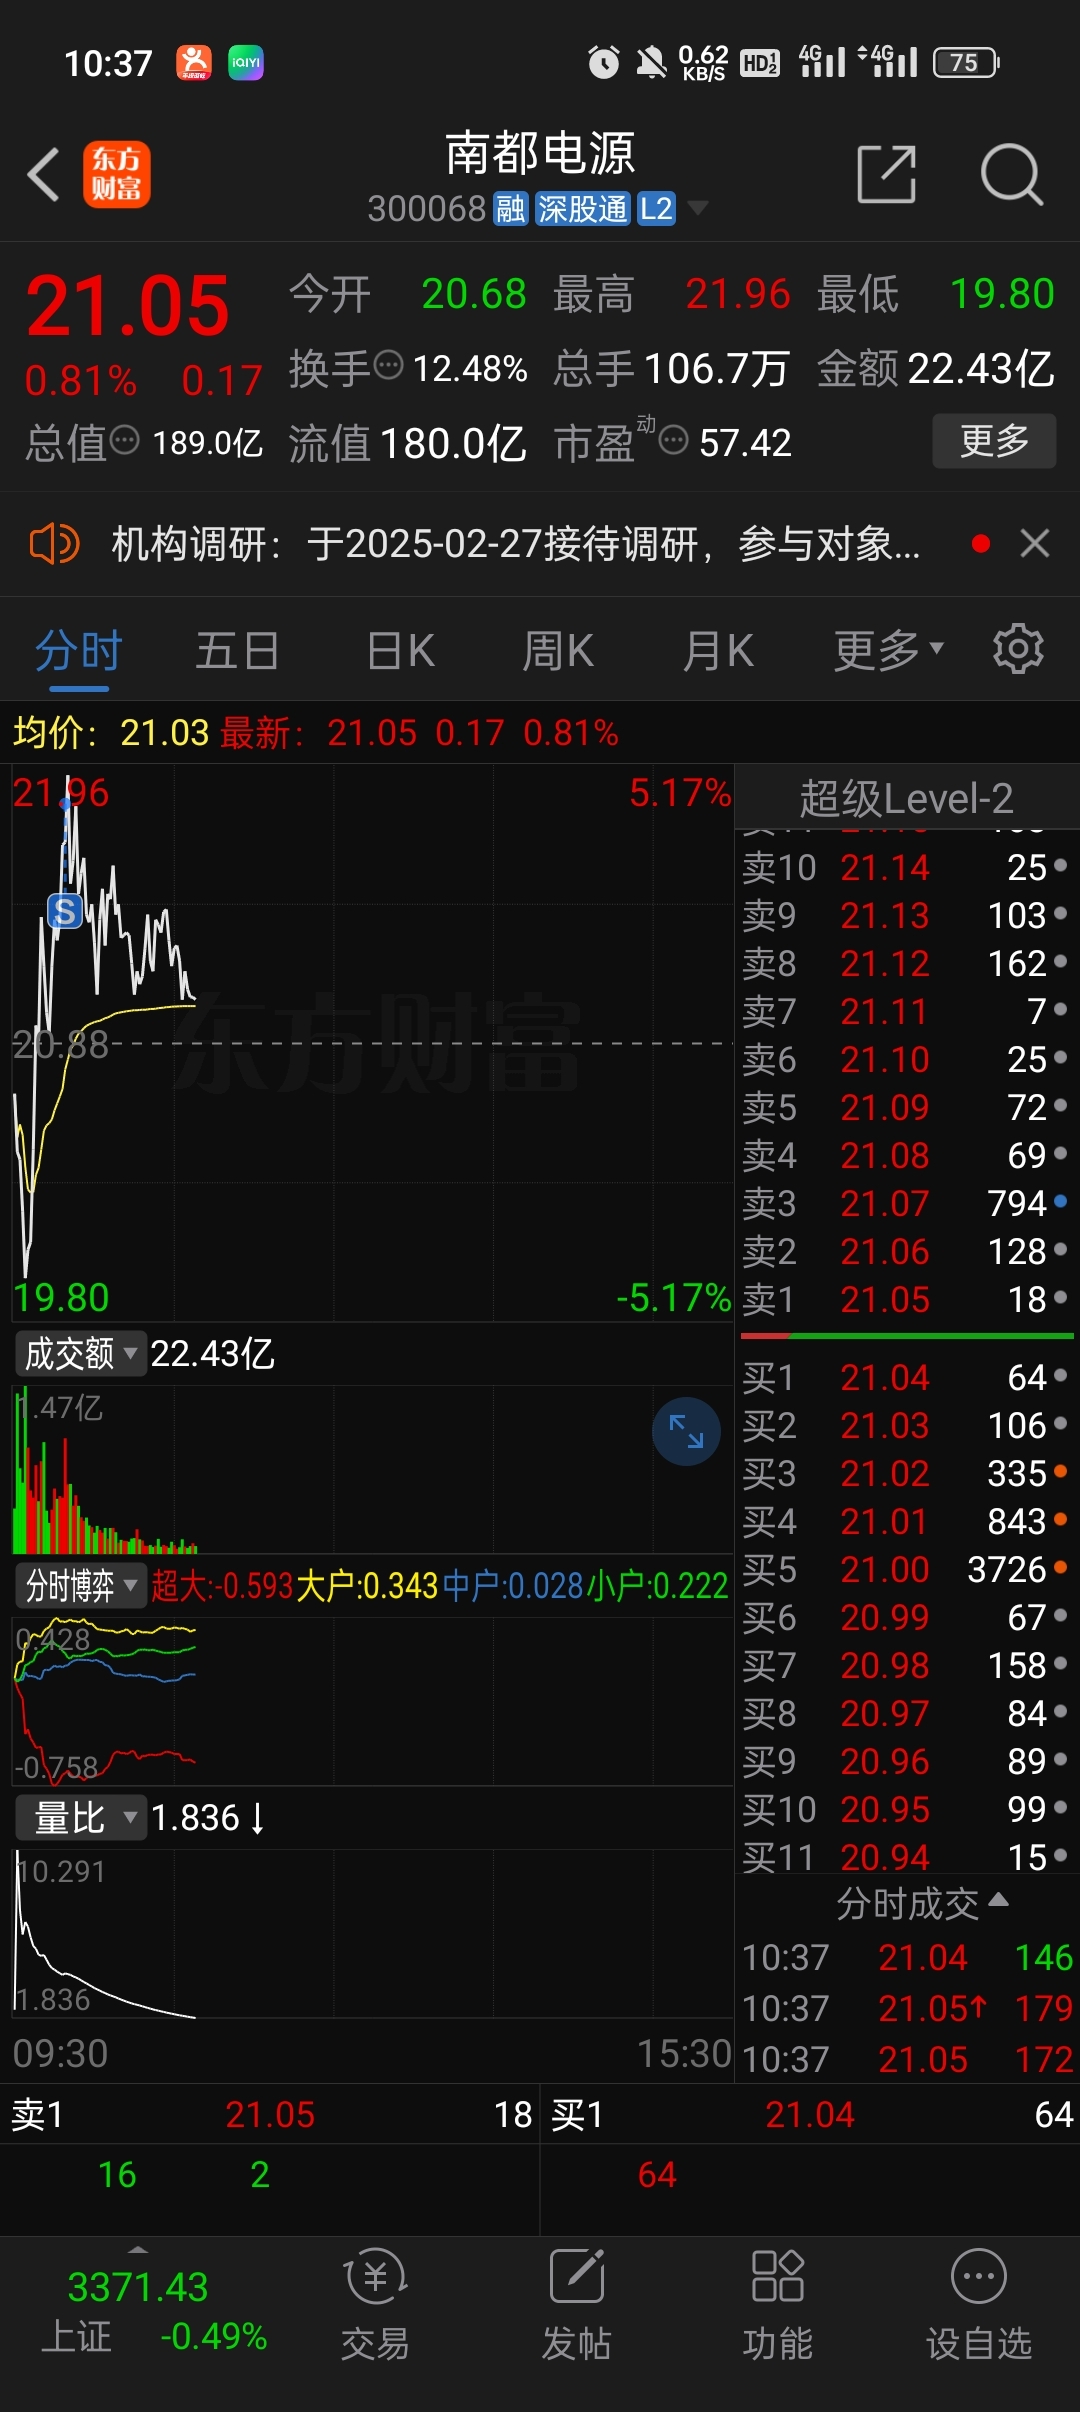Image resolution: width=1080 pixels, height=2412 pixels.
Task: Open the 更多 chart period dropdown
Action: point(888,652)
